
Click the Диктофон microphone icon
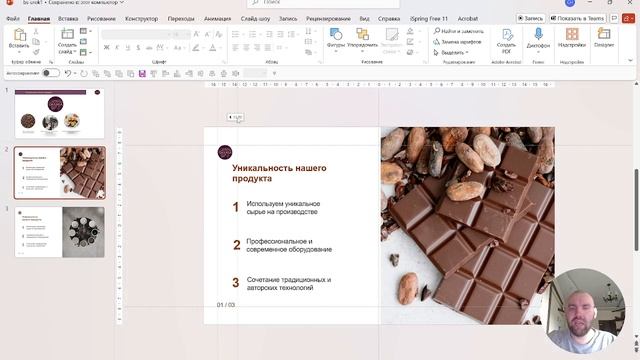538,34
